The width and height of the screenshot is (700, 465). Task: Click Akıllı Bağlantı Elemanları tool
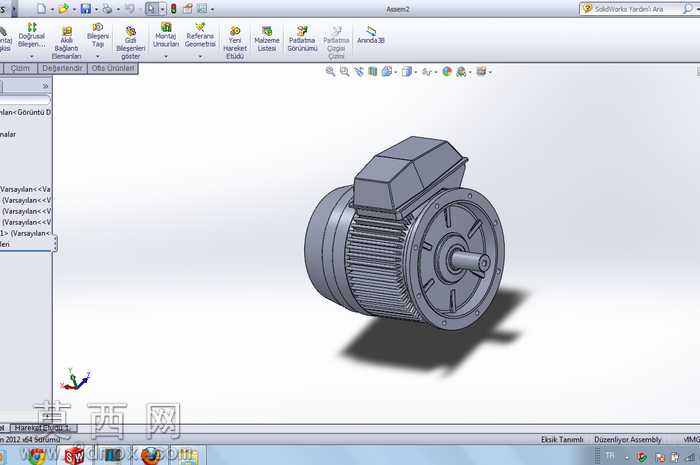(67, 42)
